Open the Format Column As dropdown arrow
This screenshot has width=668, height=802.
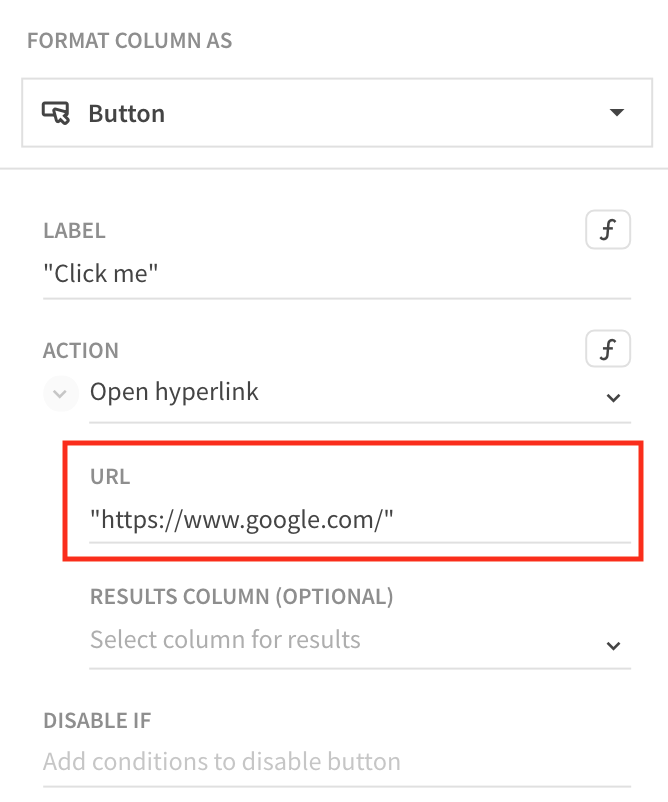pyautogui.click(x=616, y=113)
